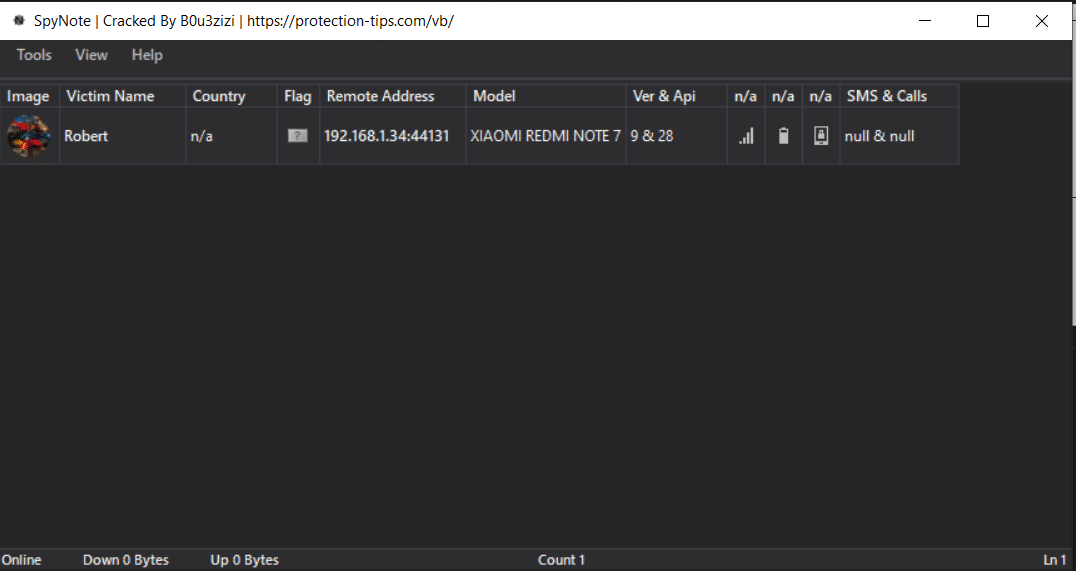Minimize the SpyNote window
The width and height of the screenshot is (1076, 571).
point(925,21)
